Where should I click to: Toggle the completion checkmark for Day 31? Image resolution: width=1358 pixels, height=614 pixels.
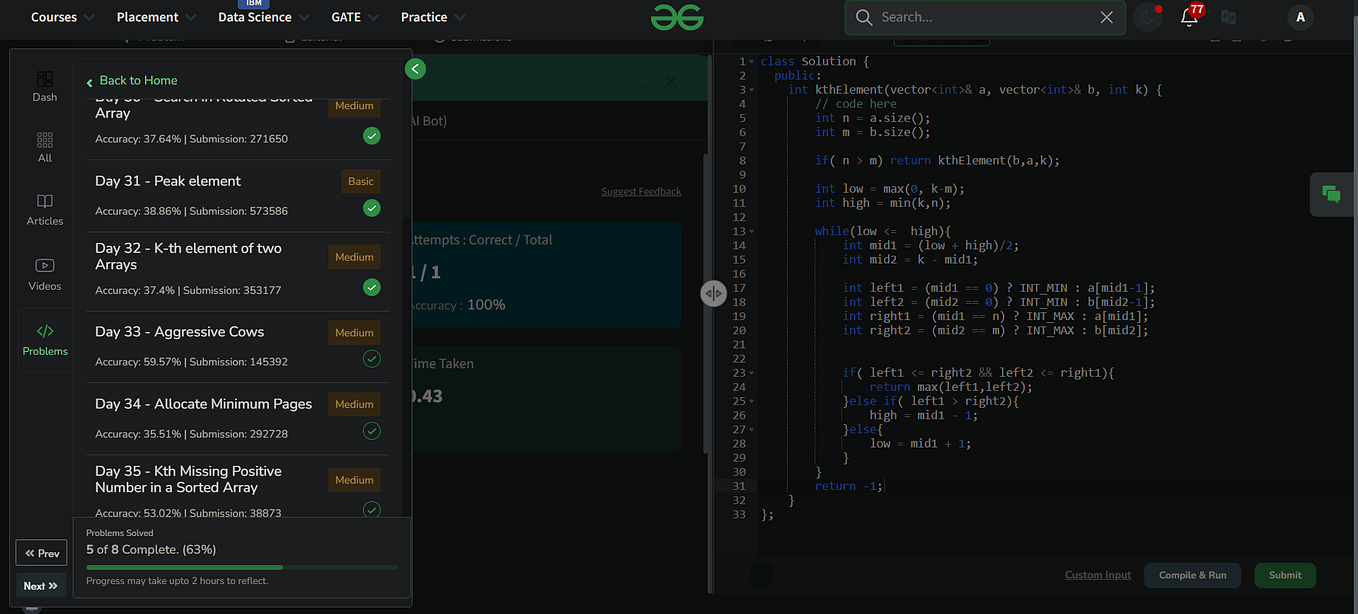coord(371,208)
